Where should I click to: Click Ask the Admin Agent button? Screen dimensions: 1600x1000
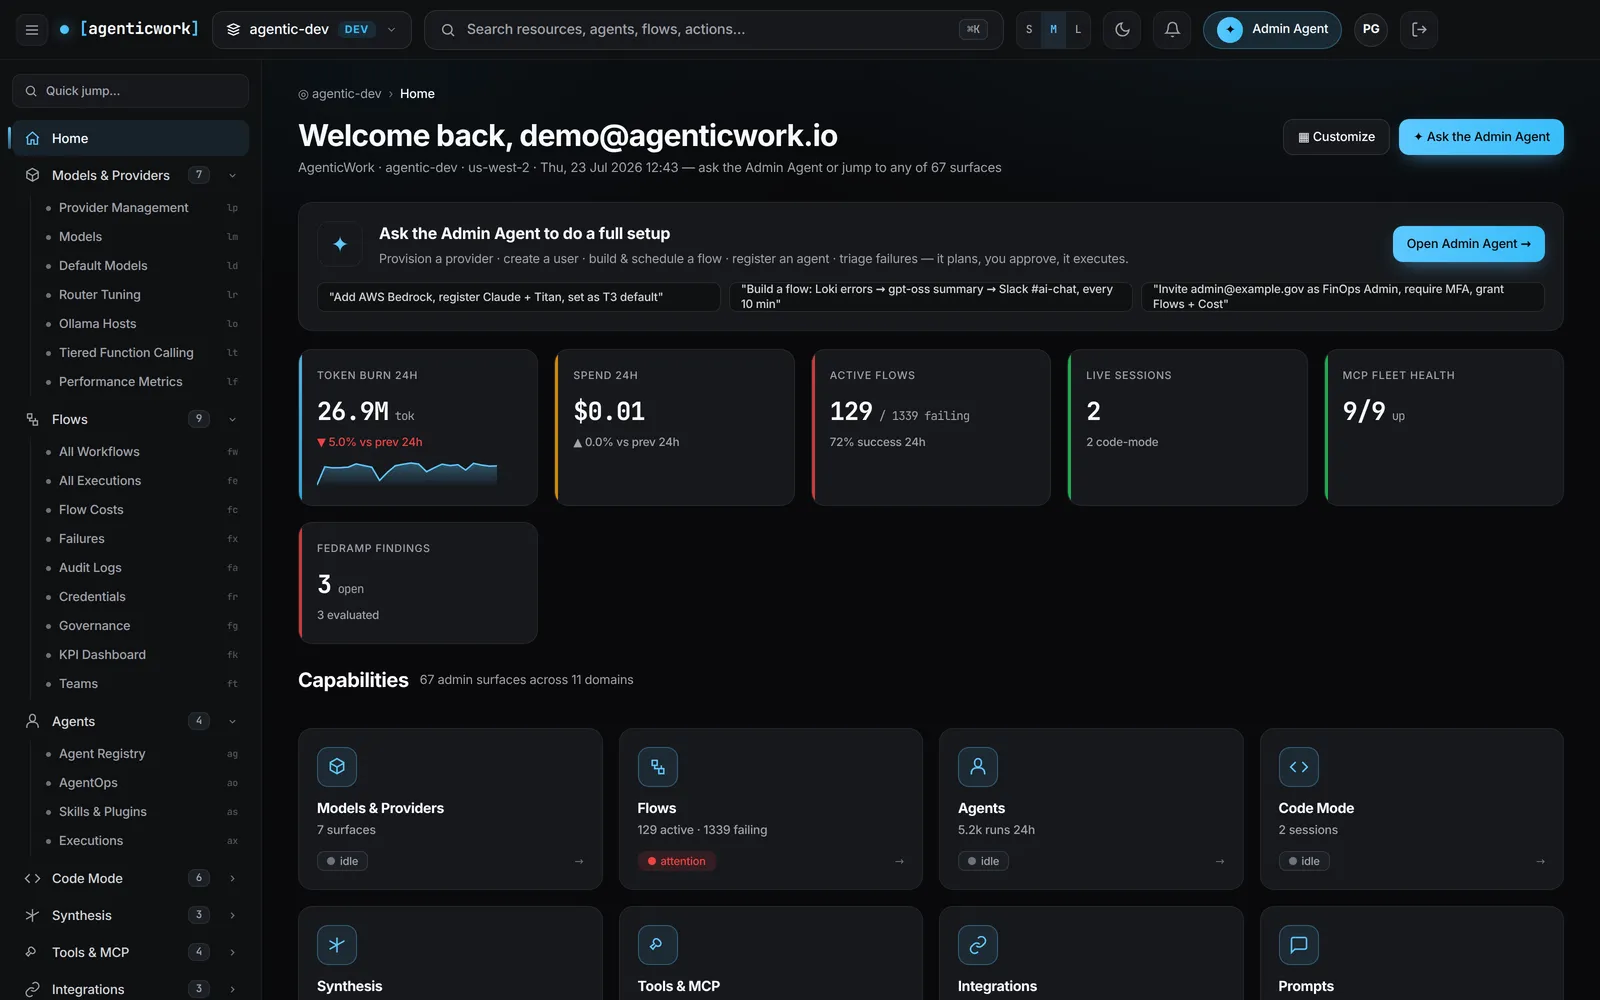1481,137
